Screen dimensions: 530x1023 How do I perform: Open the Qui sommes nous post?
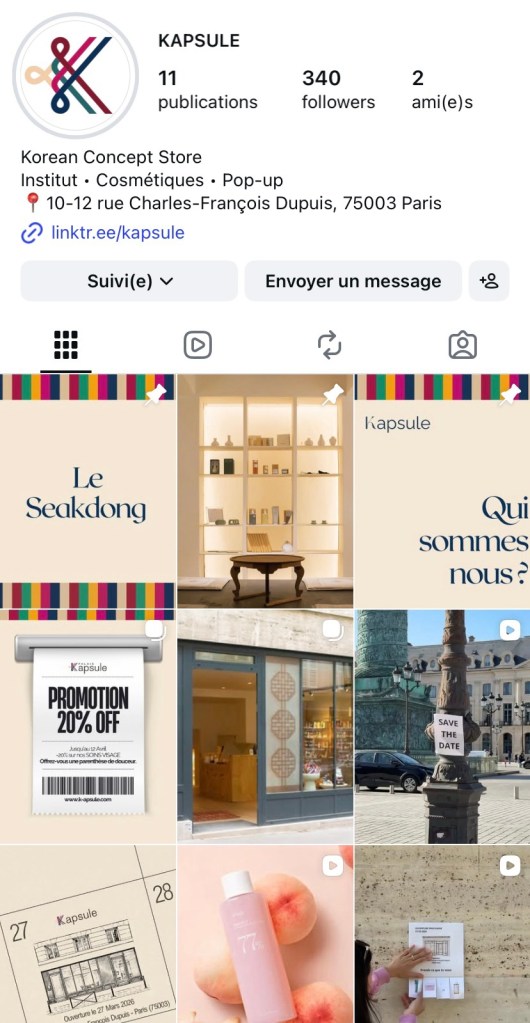pos(443,491)
